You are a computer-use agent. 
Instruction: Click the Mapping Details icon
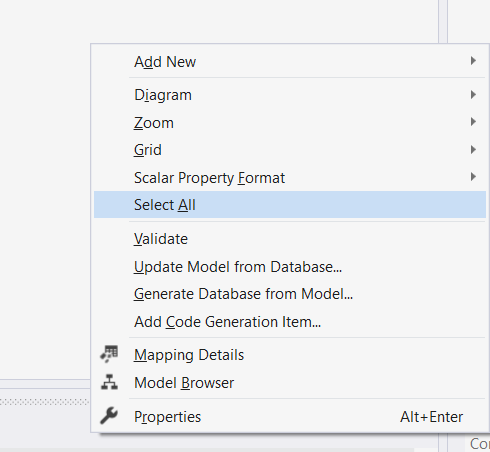[x=109, y=354]
